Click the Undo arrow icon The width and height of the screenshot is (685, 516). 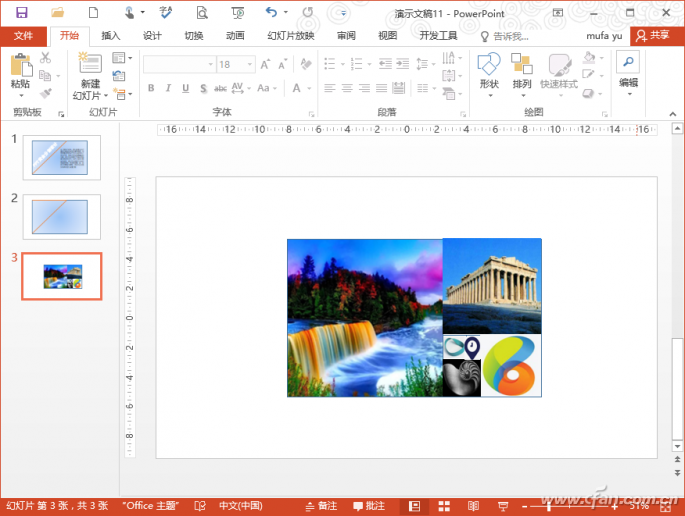tap(270, 12)
